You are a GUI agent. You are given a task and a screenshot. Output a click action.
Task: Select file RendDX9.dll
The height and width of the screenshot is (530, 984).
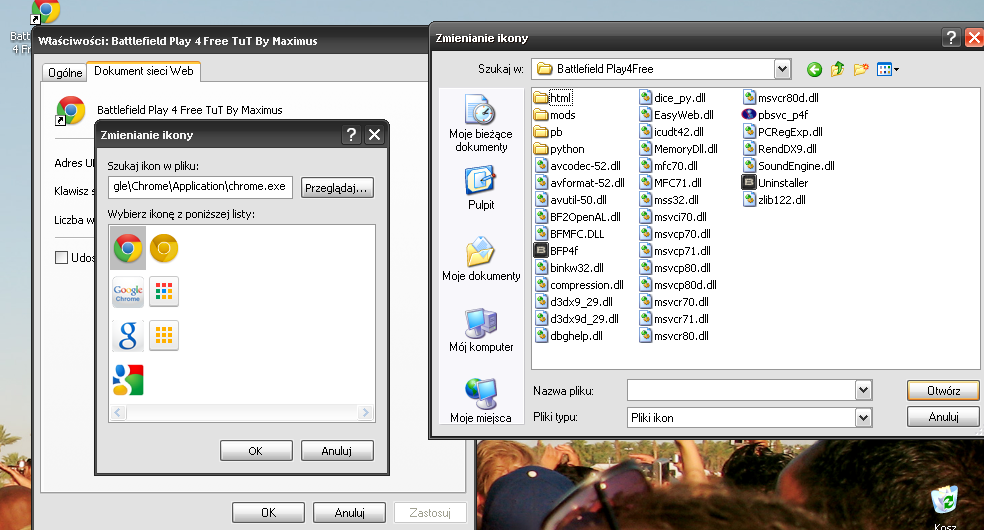point(780,149)
